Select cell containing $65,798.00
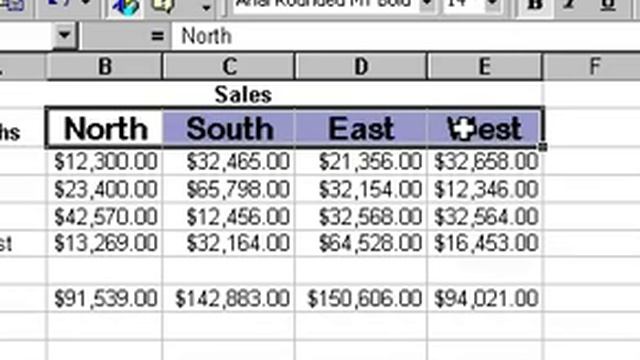 coord(229,189)
